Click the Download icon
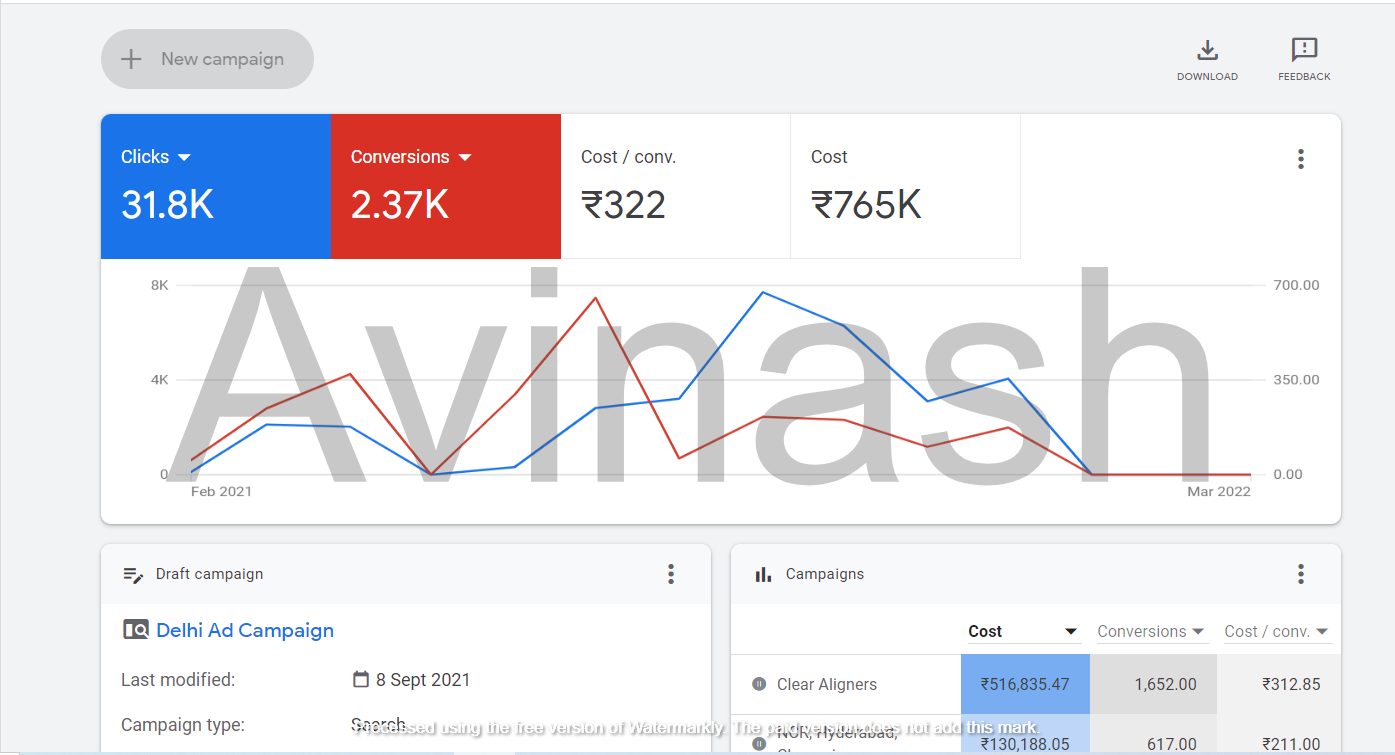Image resolution: width=1395 pixels, height=755 pixels. [x=1207, y=51]
